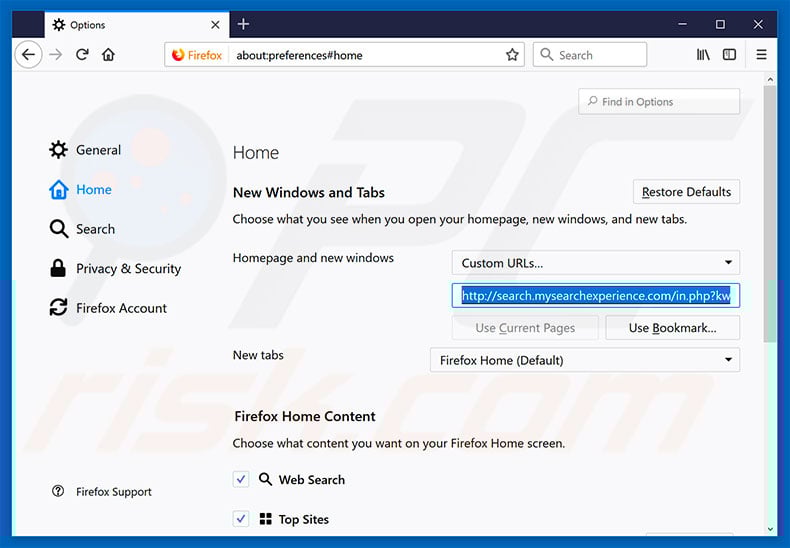
Task: Open a new tab with the plus icon
Action: [243, 24]
